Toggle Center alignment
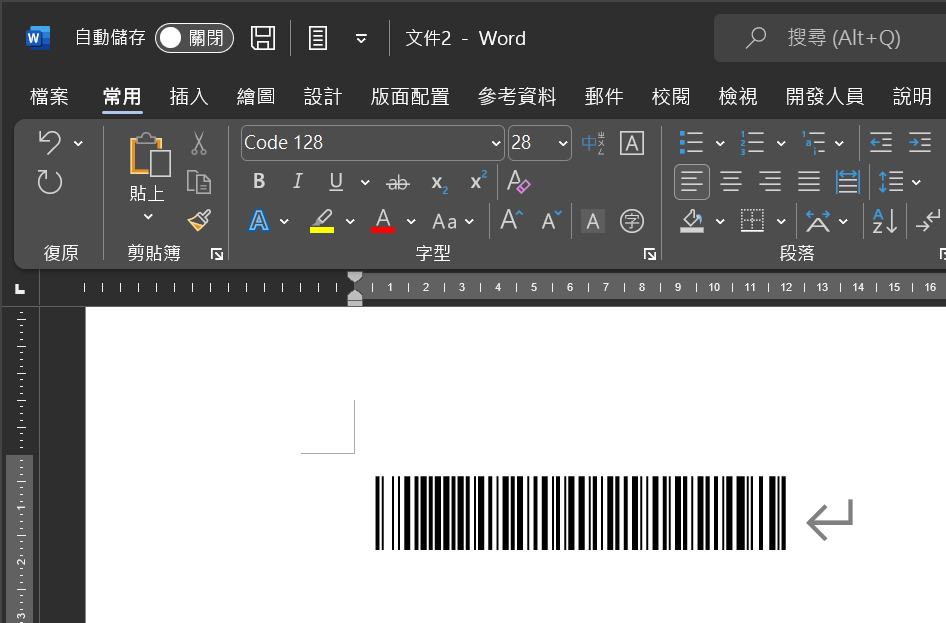The width and height of the screenshot is (946, 623). 731,182
